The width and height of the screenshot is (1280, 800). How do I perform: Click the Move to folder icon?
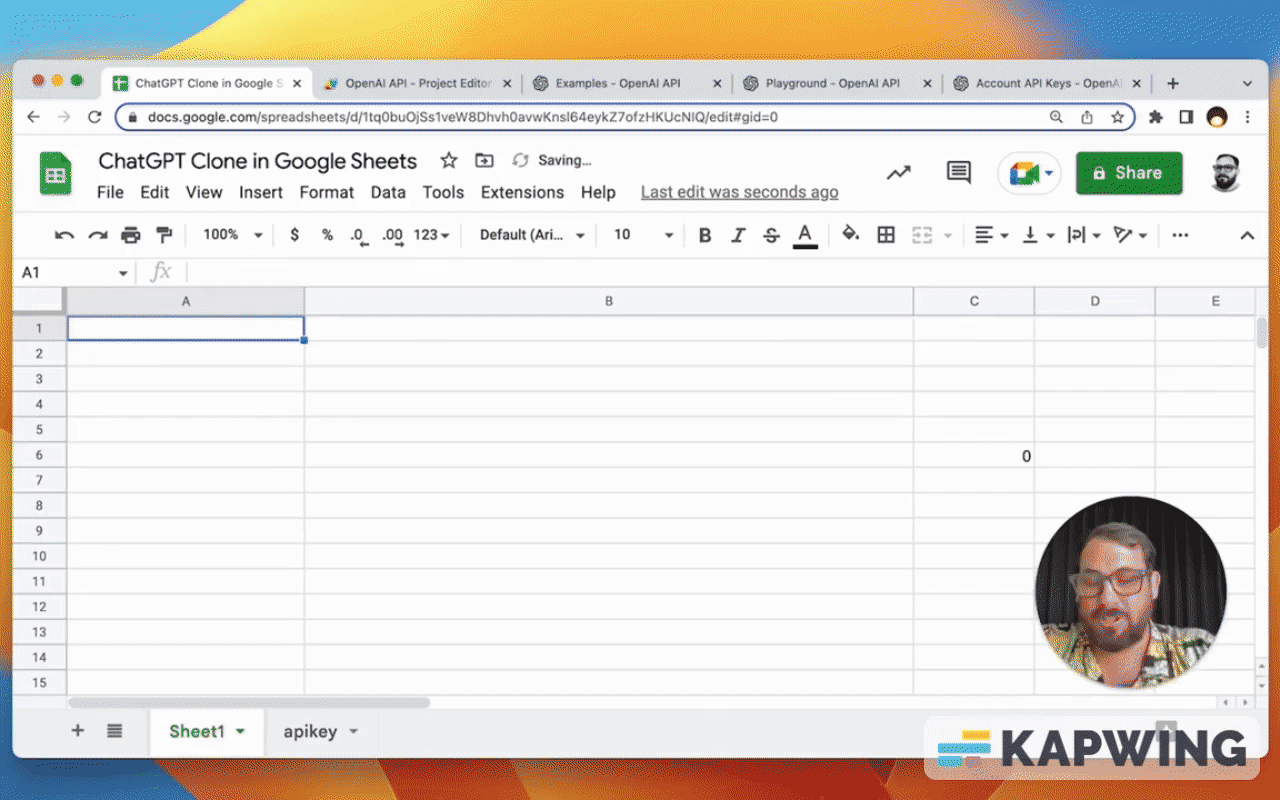coord(484,160)
